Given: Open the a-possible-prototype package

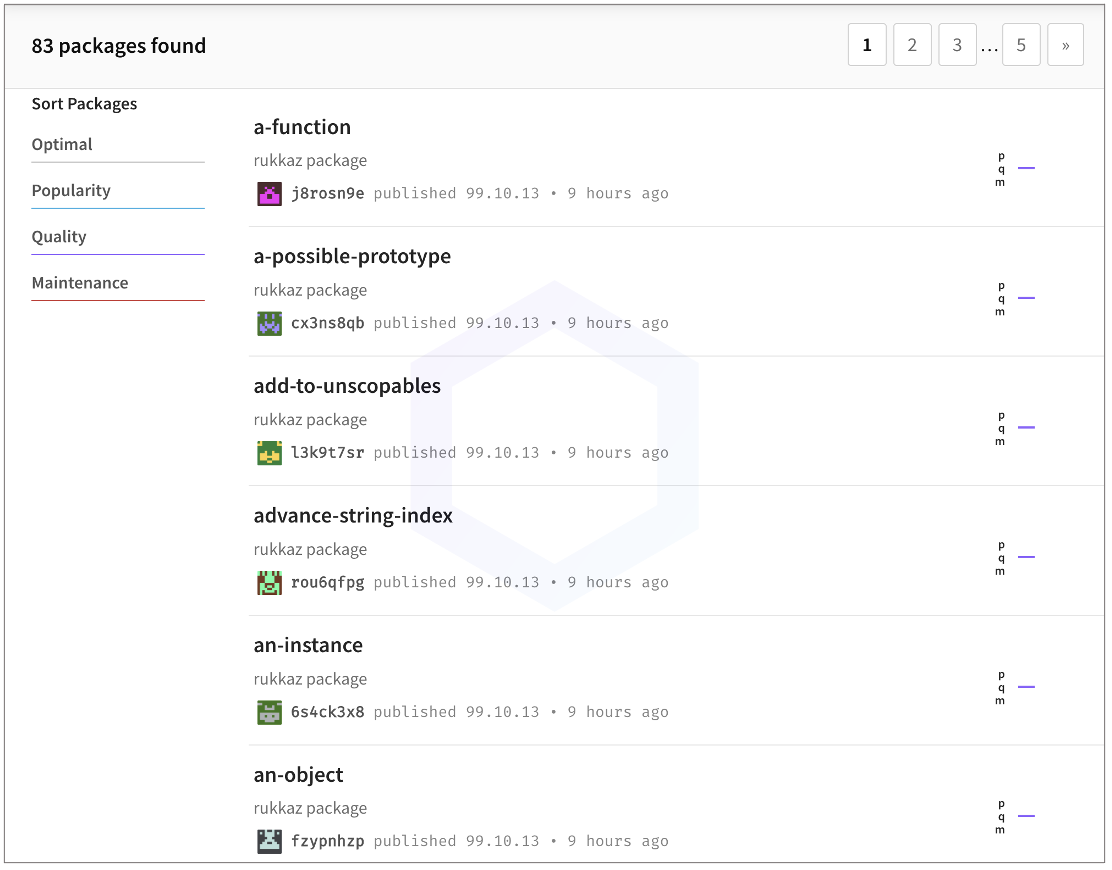Looking at the screenshot, I should point(352,257).
